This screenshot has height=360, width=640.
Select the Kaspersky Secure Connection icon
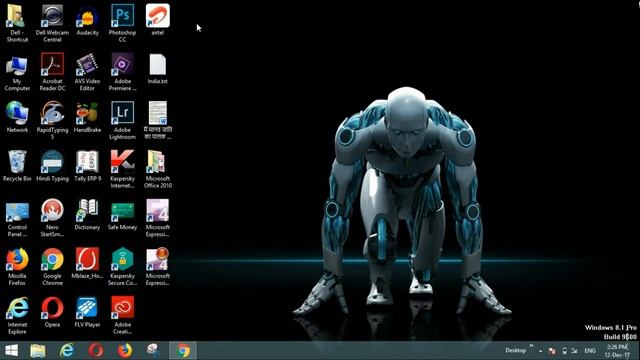click(x=122, y=260)
